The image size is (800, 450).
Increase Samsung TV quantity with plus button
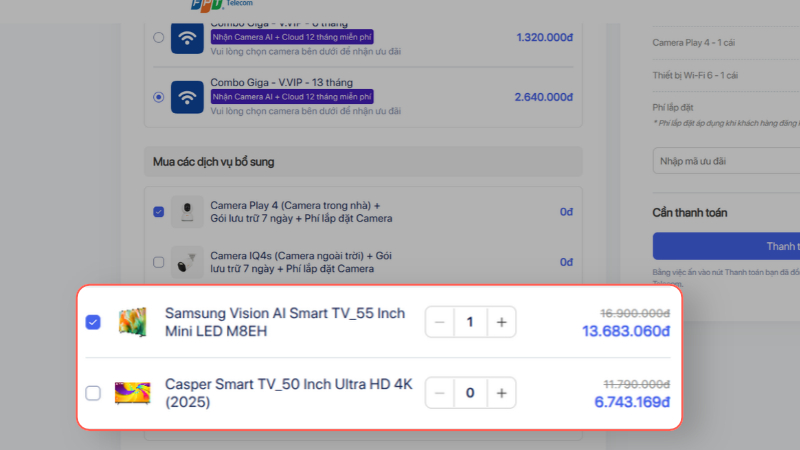(x=502, y=322)
